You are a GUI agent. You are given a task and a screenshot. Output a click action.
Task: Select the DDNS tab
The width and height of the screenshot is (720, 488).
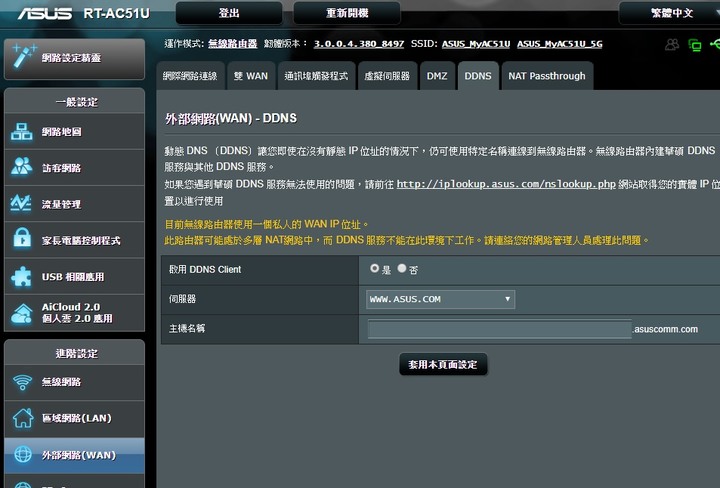point(478,76)
